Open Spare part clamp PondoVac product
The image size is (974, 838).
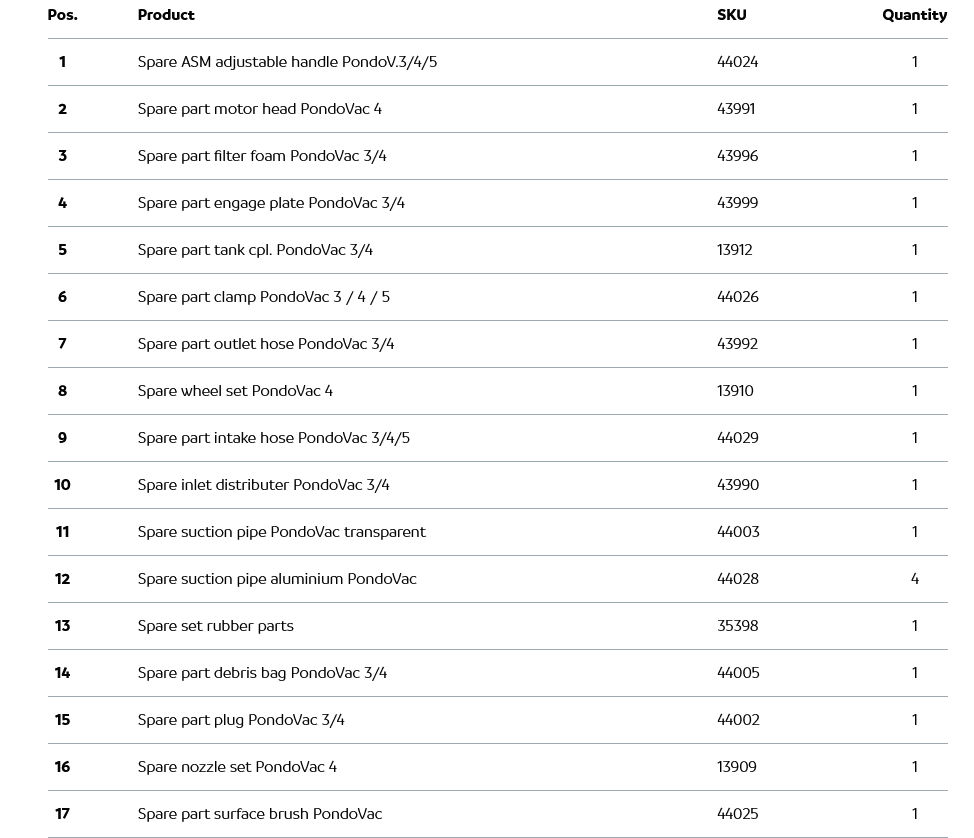[x=264, y=297]
